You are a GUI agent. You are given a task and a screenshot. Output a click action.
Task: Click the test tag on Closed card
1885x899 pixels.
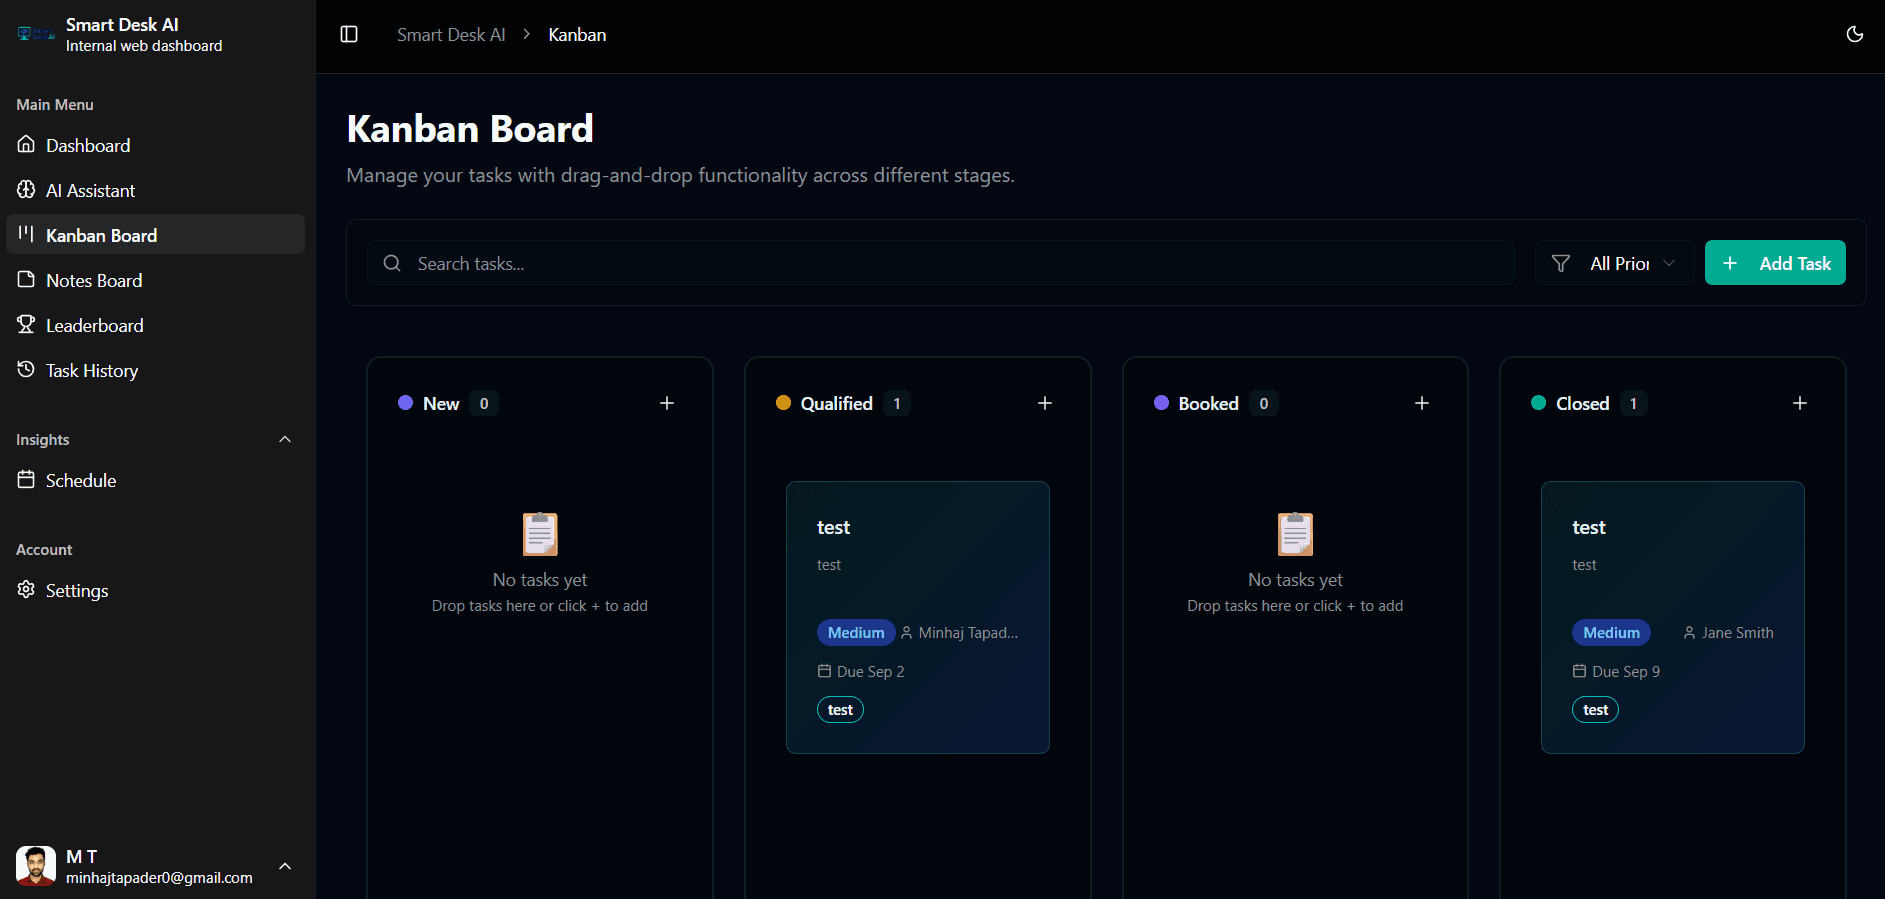tap(1595, 710)
